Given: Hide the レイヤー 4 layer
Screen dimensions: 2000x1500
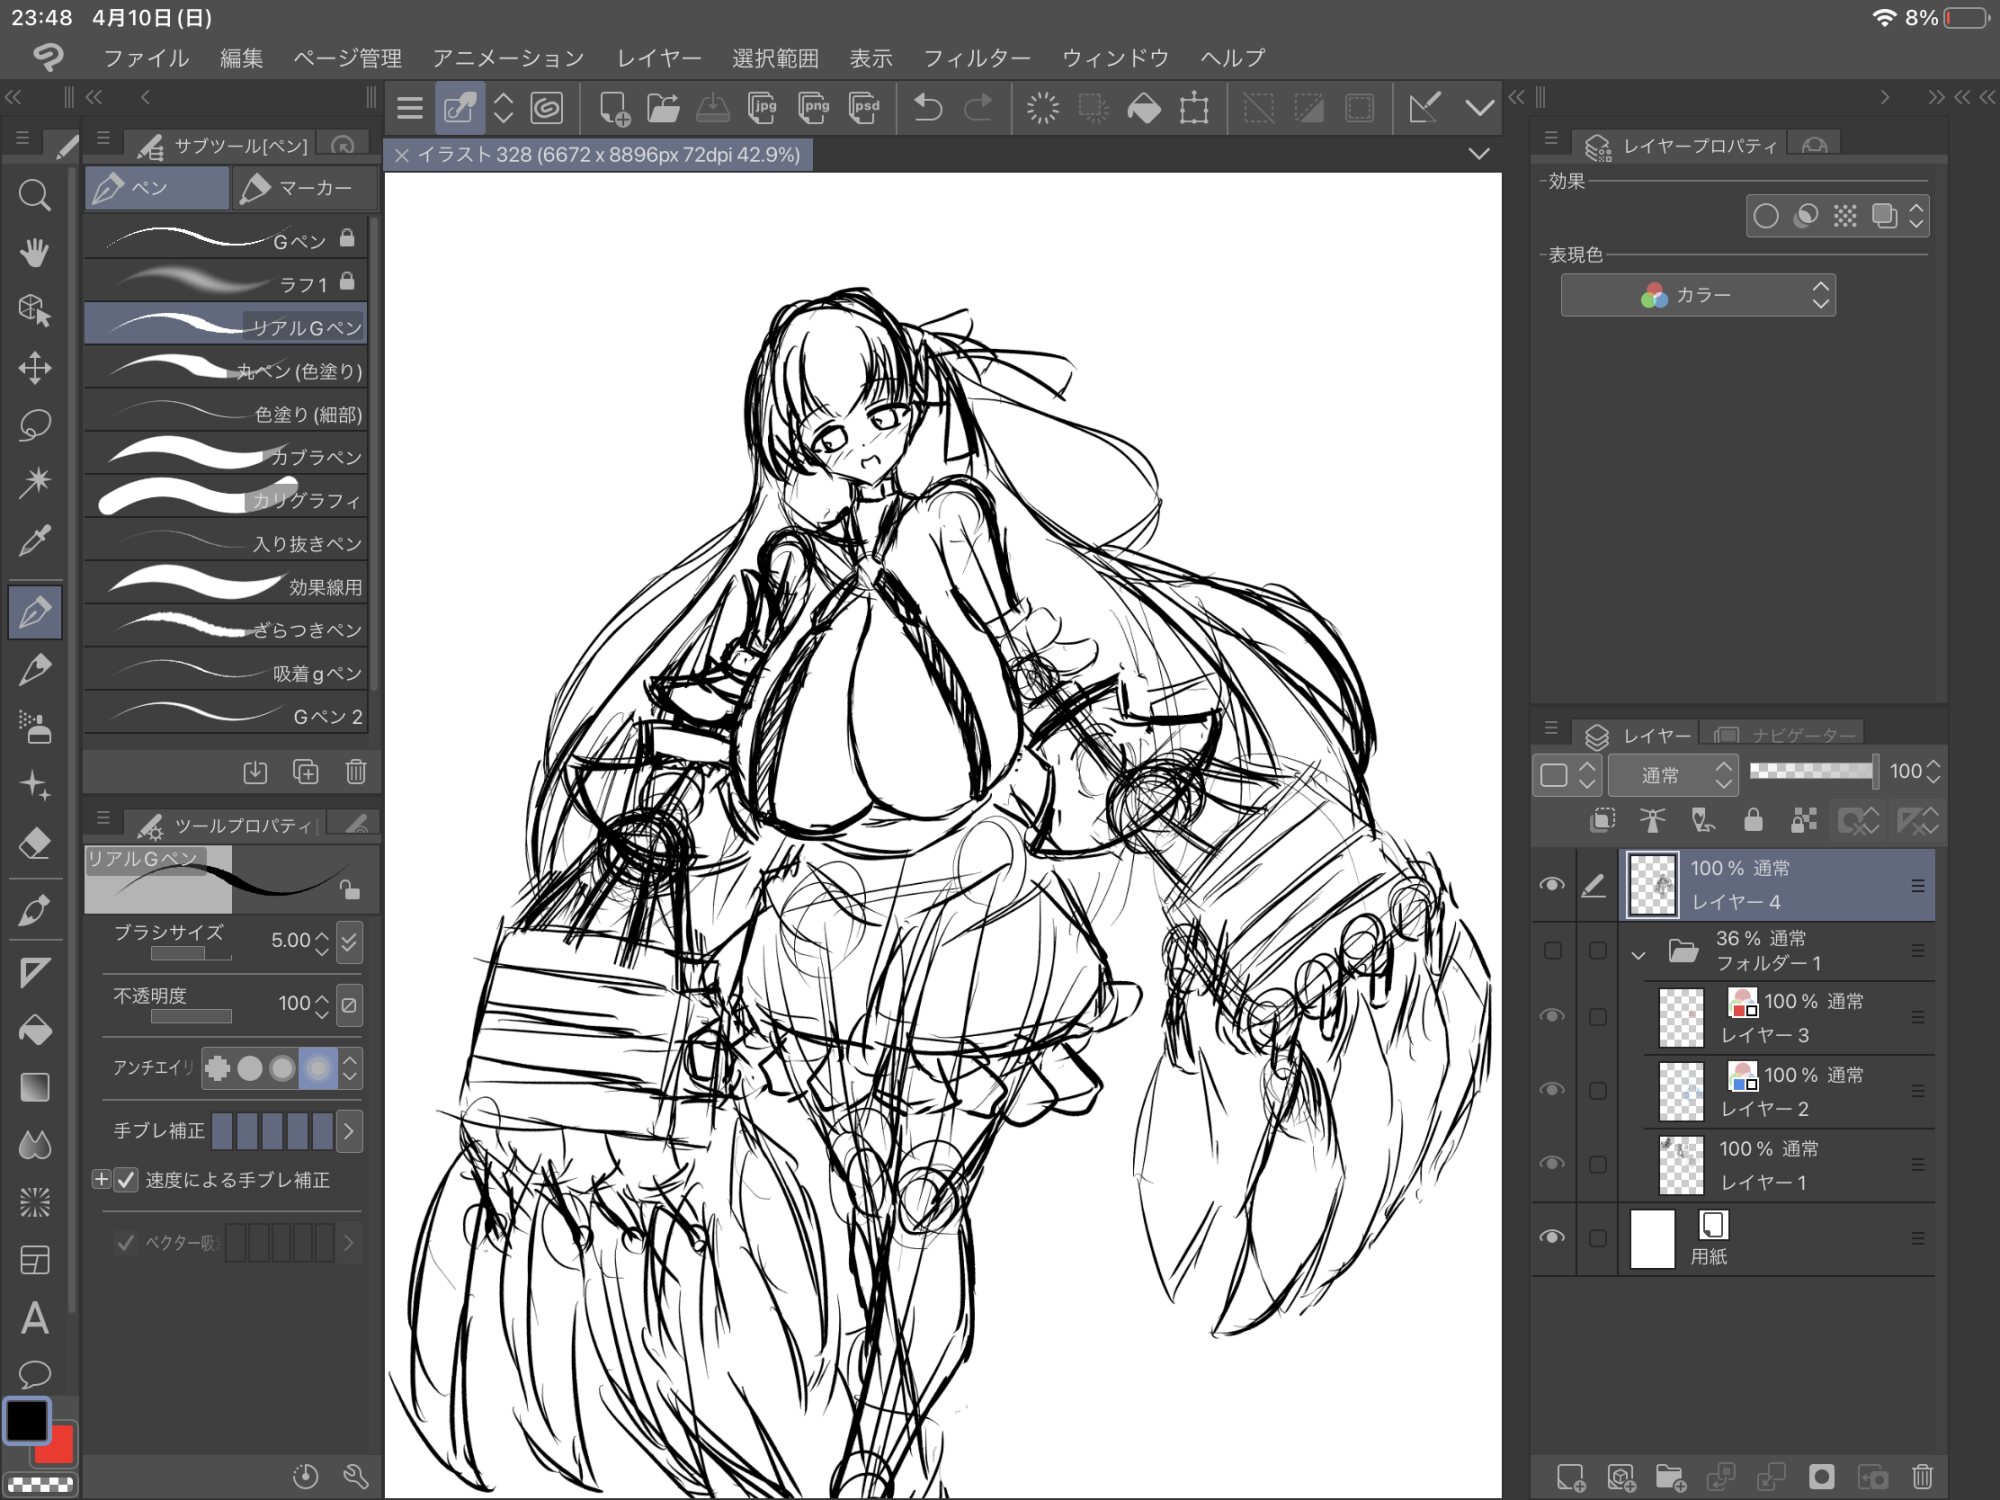Looking at the screenshot, I should point(1552,884).
